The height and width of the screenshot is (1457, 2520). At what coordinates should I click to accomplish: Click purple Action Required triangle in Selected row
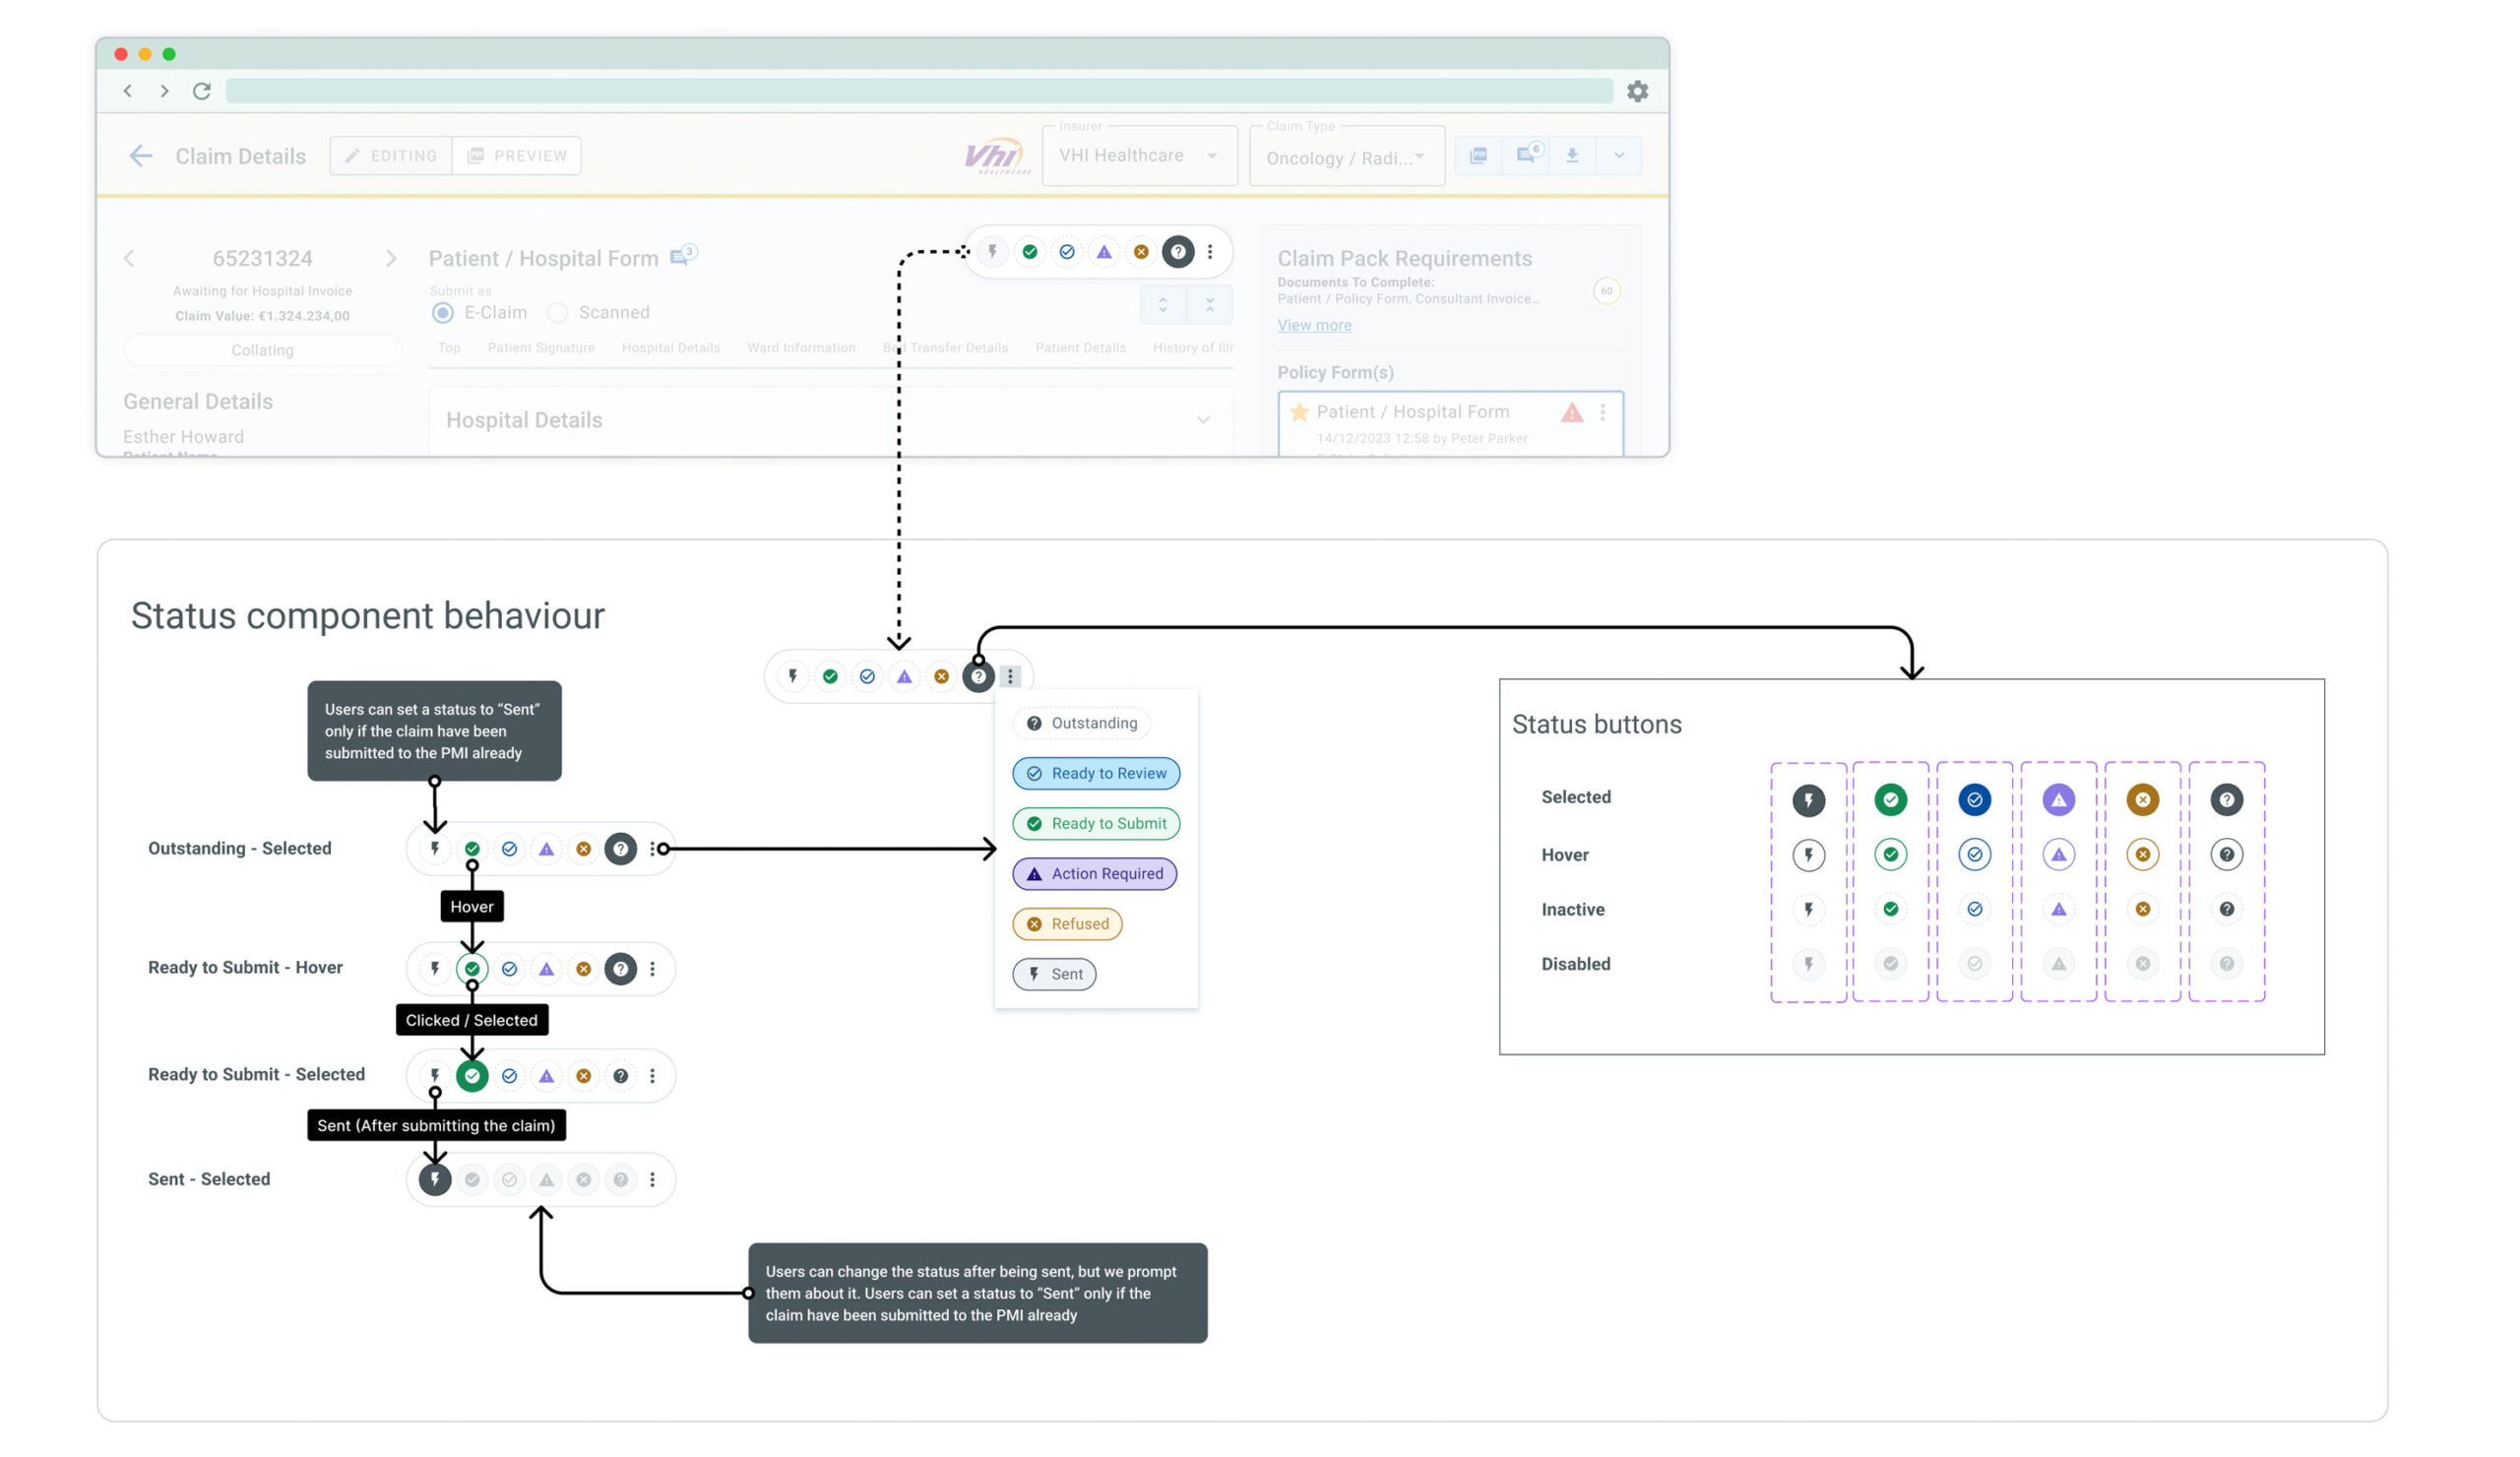[x=2058, y=800]
